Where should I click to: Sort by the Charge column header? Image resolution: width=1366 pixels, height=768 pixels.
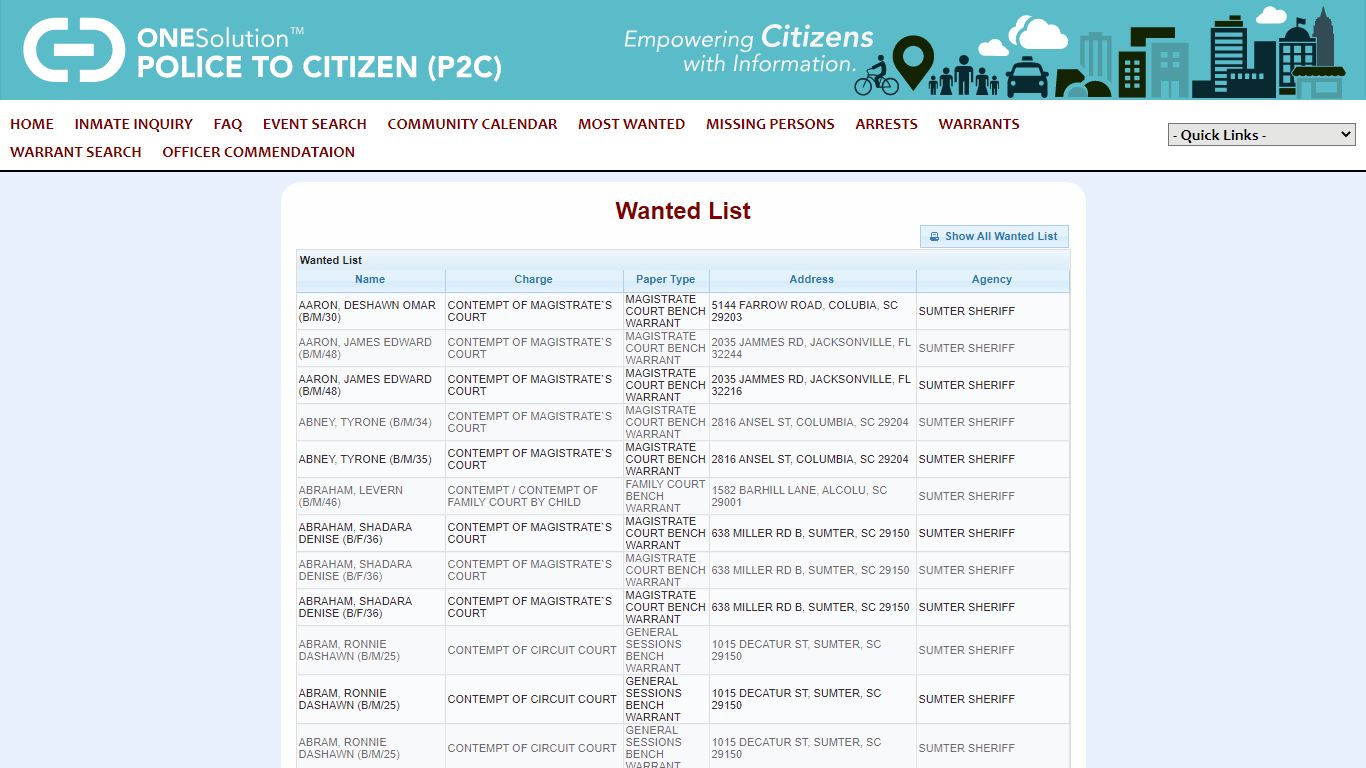click(x=534, y=279)
